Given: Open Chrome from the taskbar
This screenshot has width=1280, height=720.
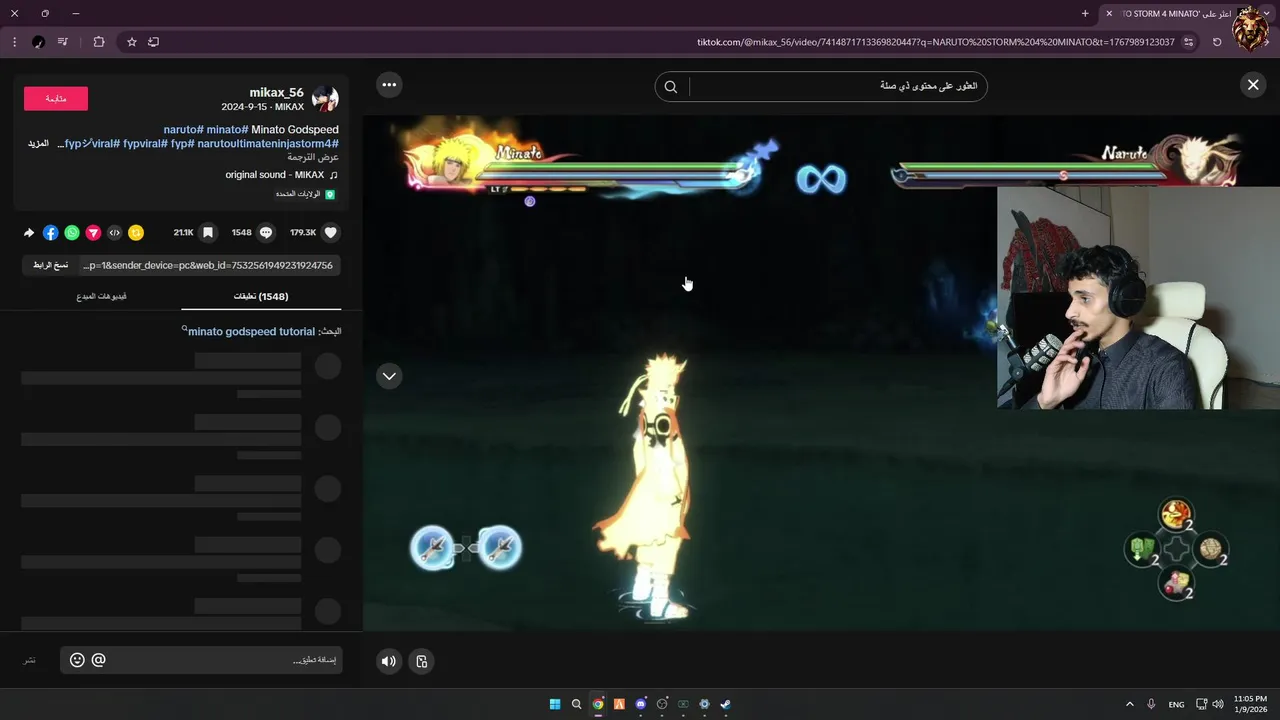Looking at the screenshot, I should (598, 704).
